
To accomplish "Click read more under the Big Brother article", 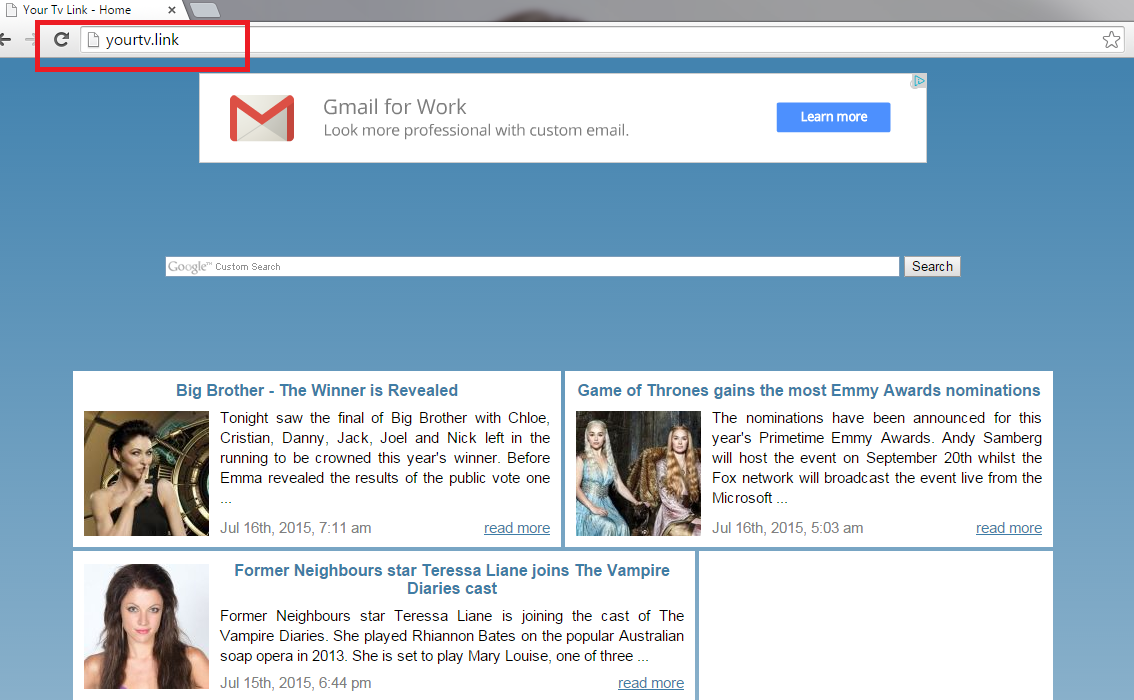I will tap(517, 528).
